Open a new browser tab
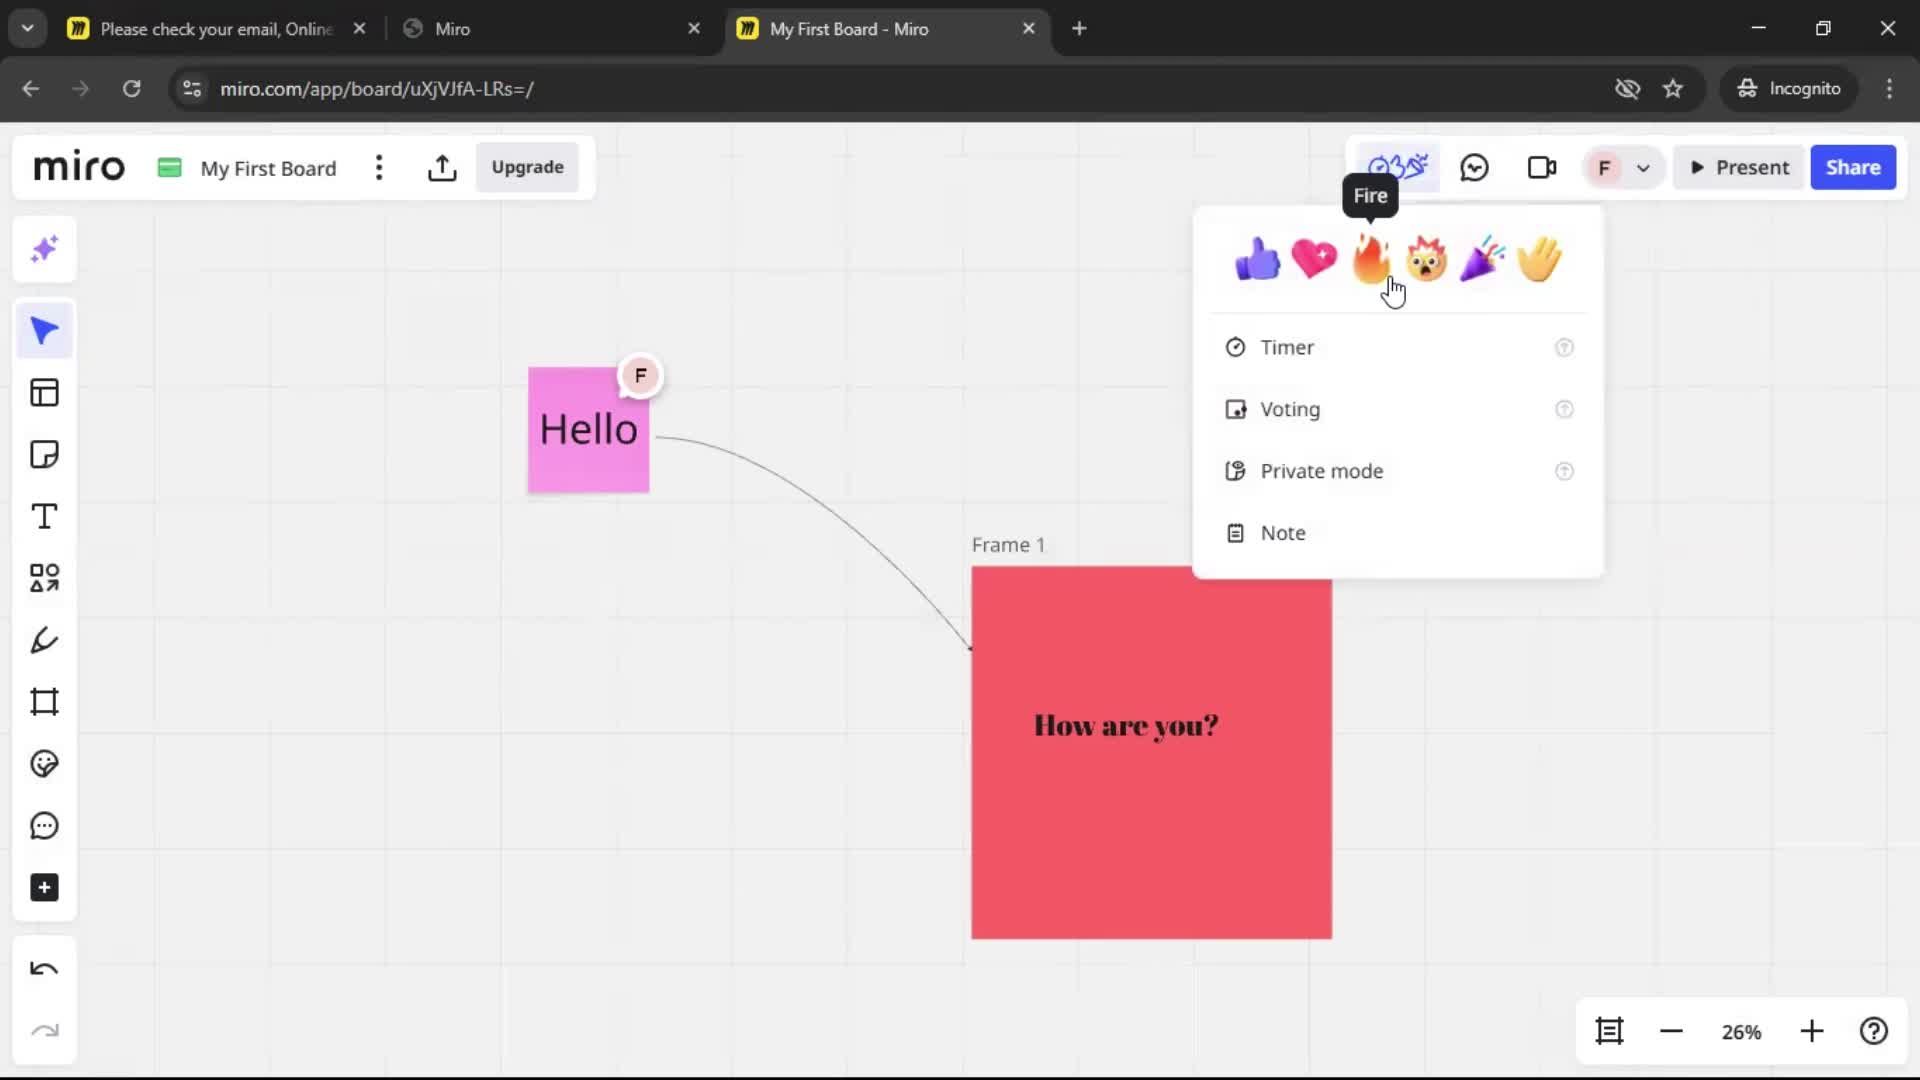1920x1080 pixels. pyautogui.click(x=1079, y=29)
